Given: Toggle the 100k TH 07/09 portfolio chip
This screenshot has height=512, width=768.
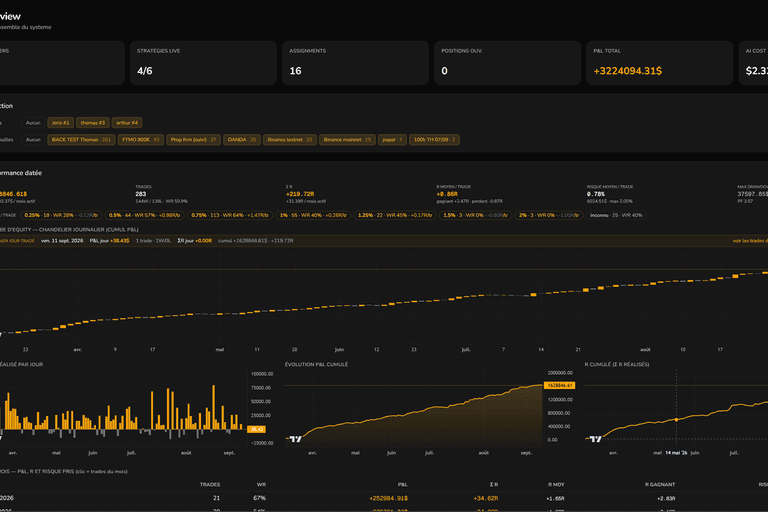Looking at the screenshot, I should (x=434, y=140).
